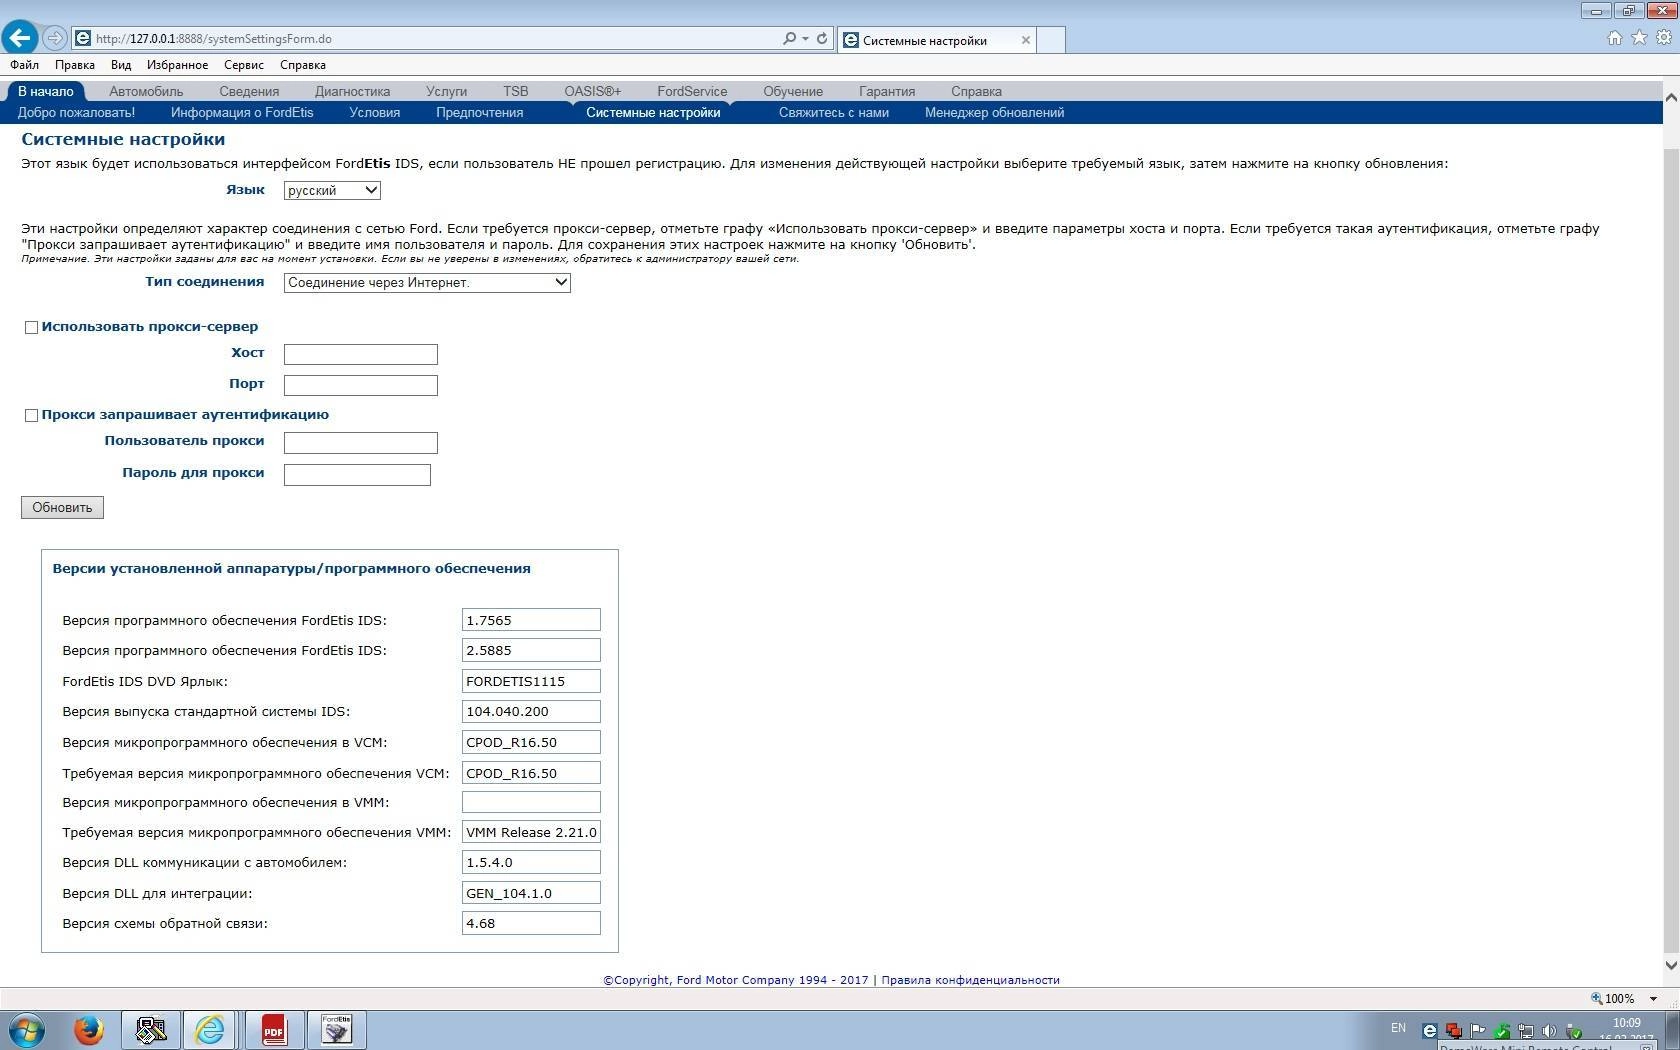
Task: Close the Системные настройки browser tab
Action: [x=1025, y=40]
